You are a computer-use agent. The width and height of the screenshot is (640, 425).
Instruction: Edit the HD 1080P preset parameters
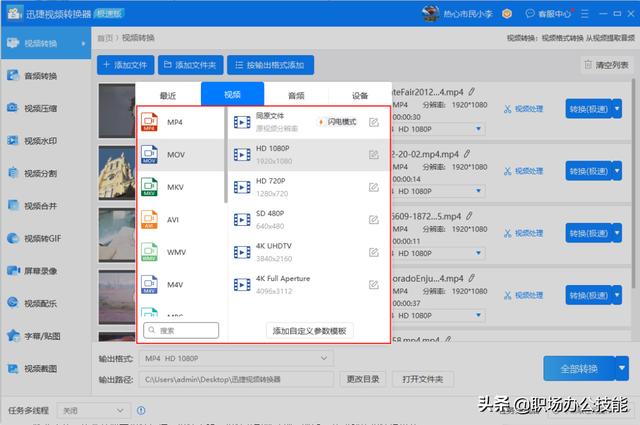(x=373, y=155)
